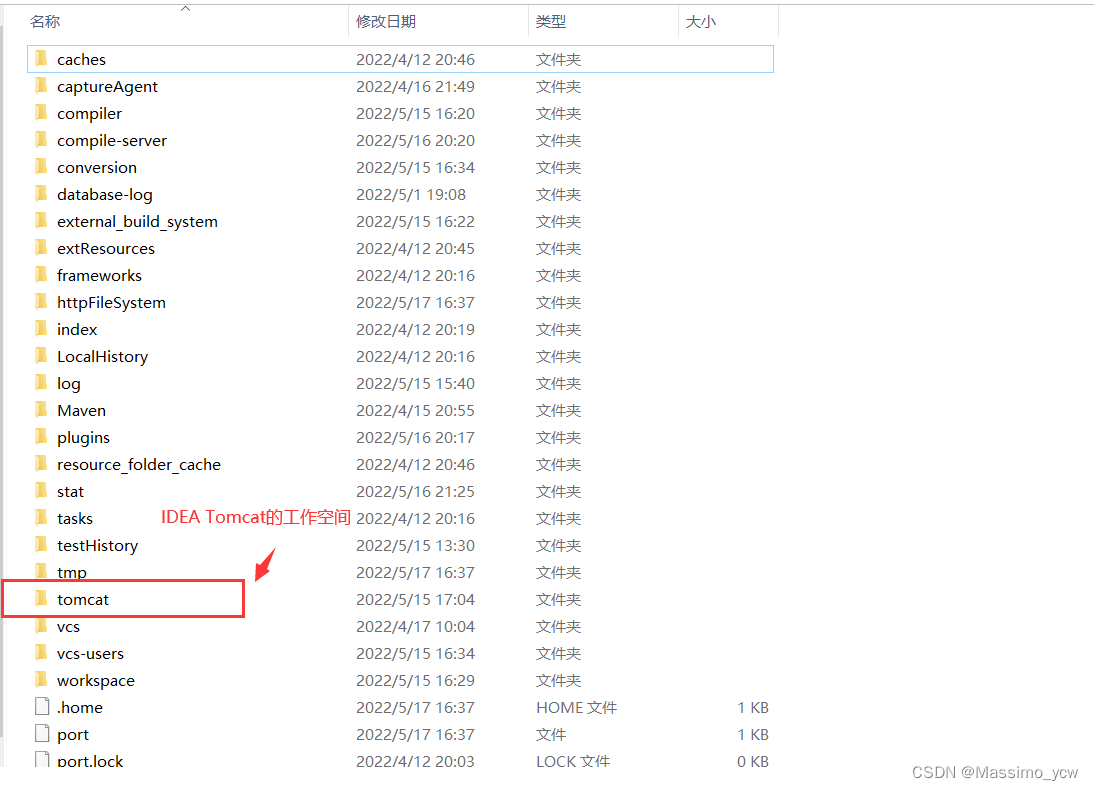Click the compiler folder icon
The height and width of the screenshot is (791, 1094).
[42, 113]
